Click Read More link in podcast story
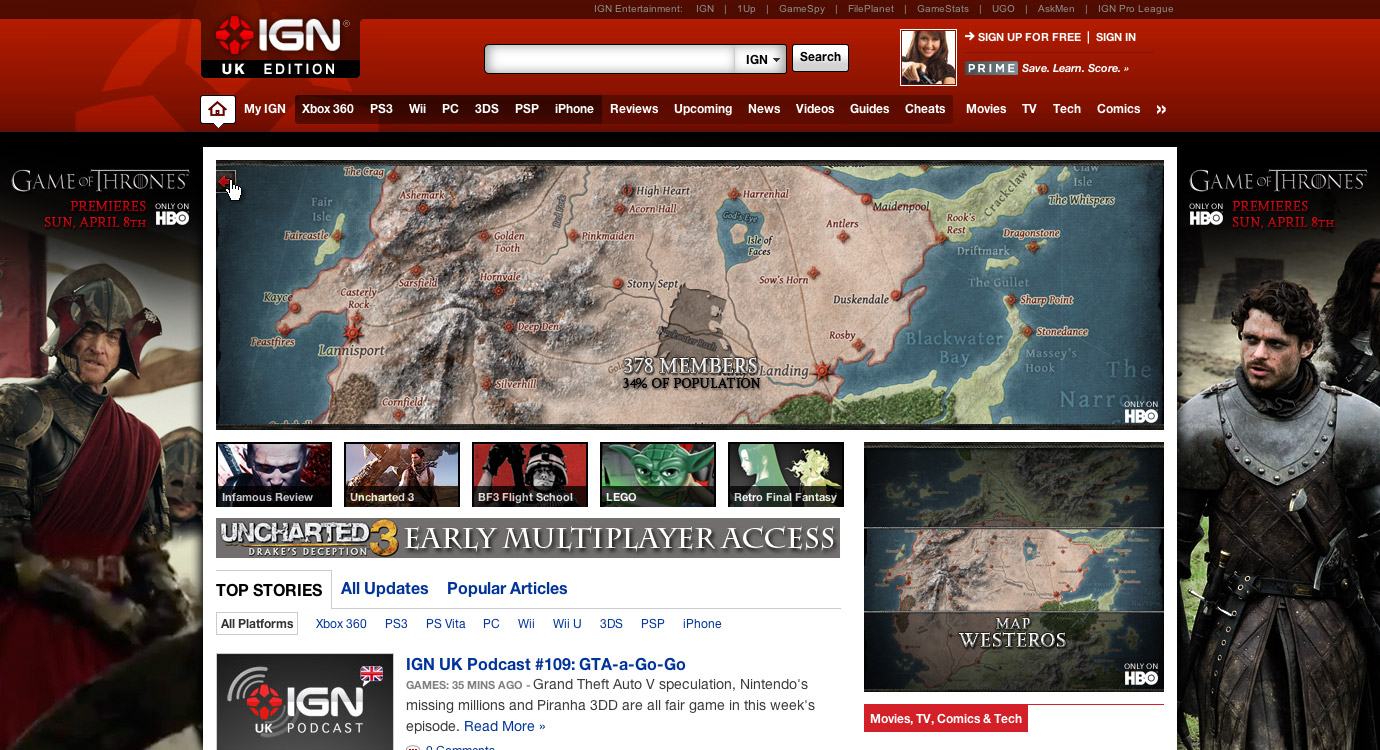The height and width of the screenshot is (750, 1380). click(504, 727)
